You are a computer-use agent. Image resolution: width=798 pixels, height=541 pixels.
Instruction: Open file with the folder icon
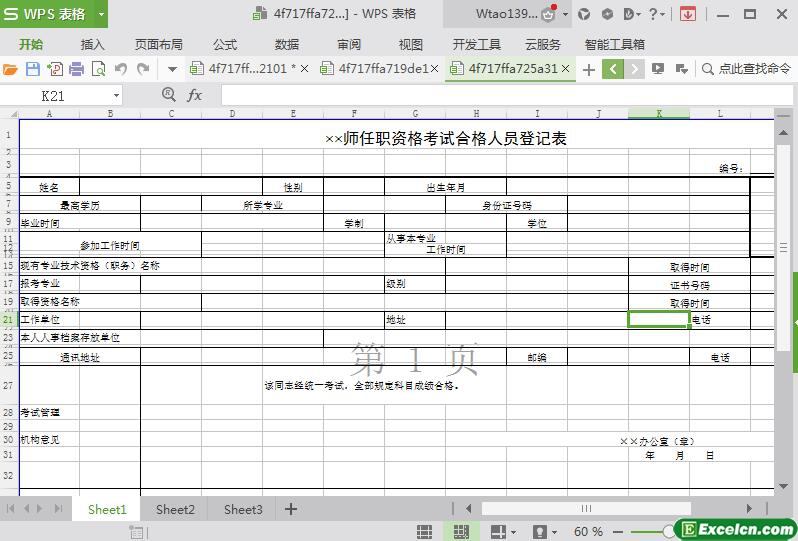tap(10, 69)
